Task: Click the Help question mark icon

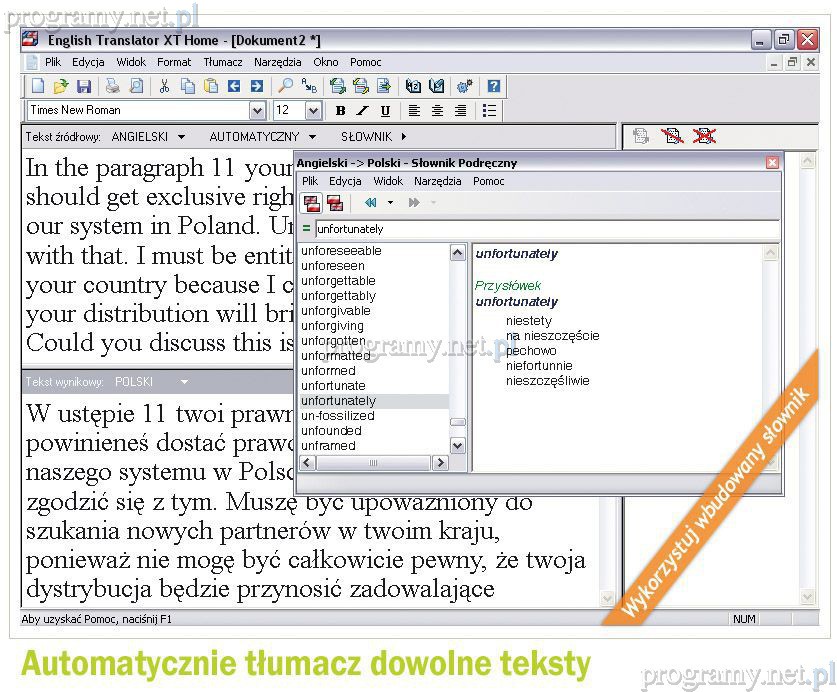Action: coord(493,87)
